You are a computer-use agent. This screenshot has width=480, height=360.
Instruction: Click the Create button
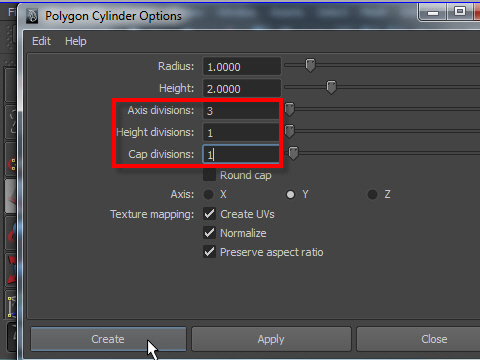click(108, 339)
